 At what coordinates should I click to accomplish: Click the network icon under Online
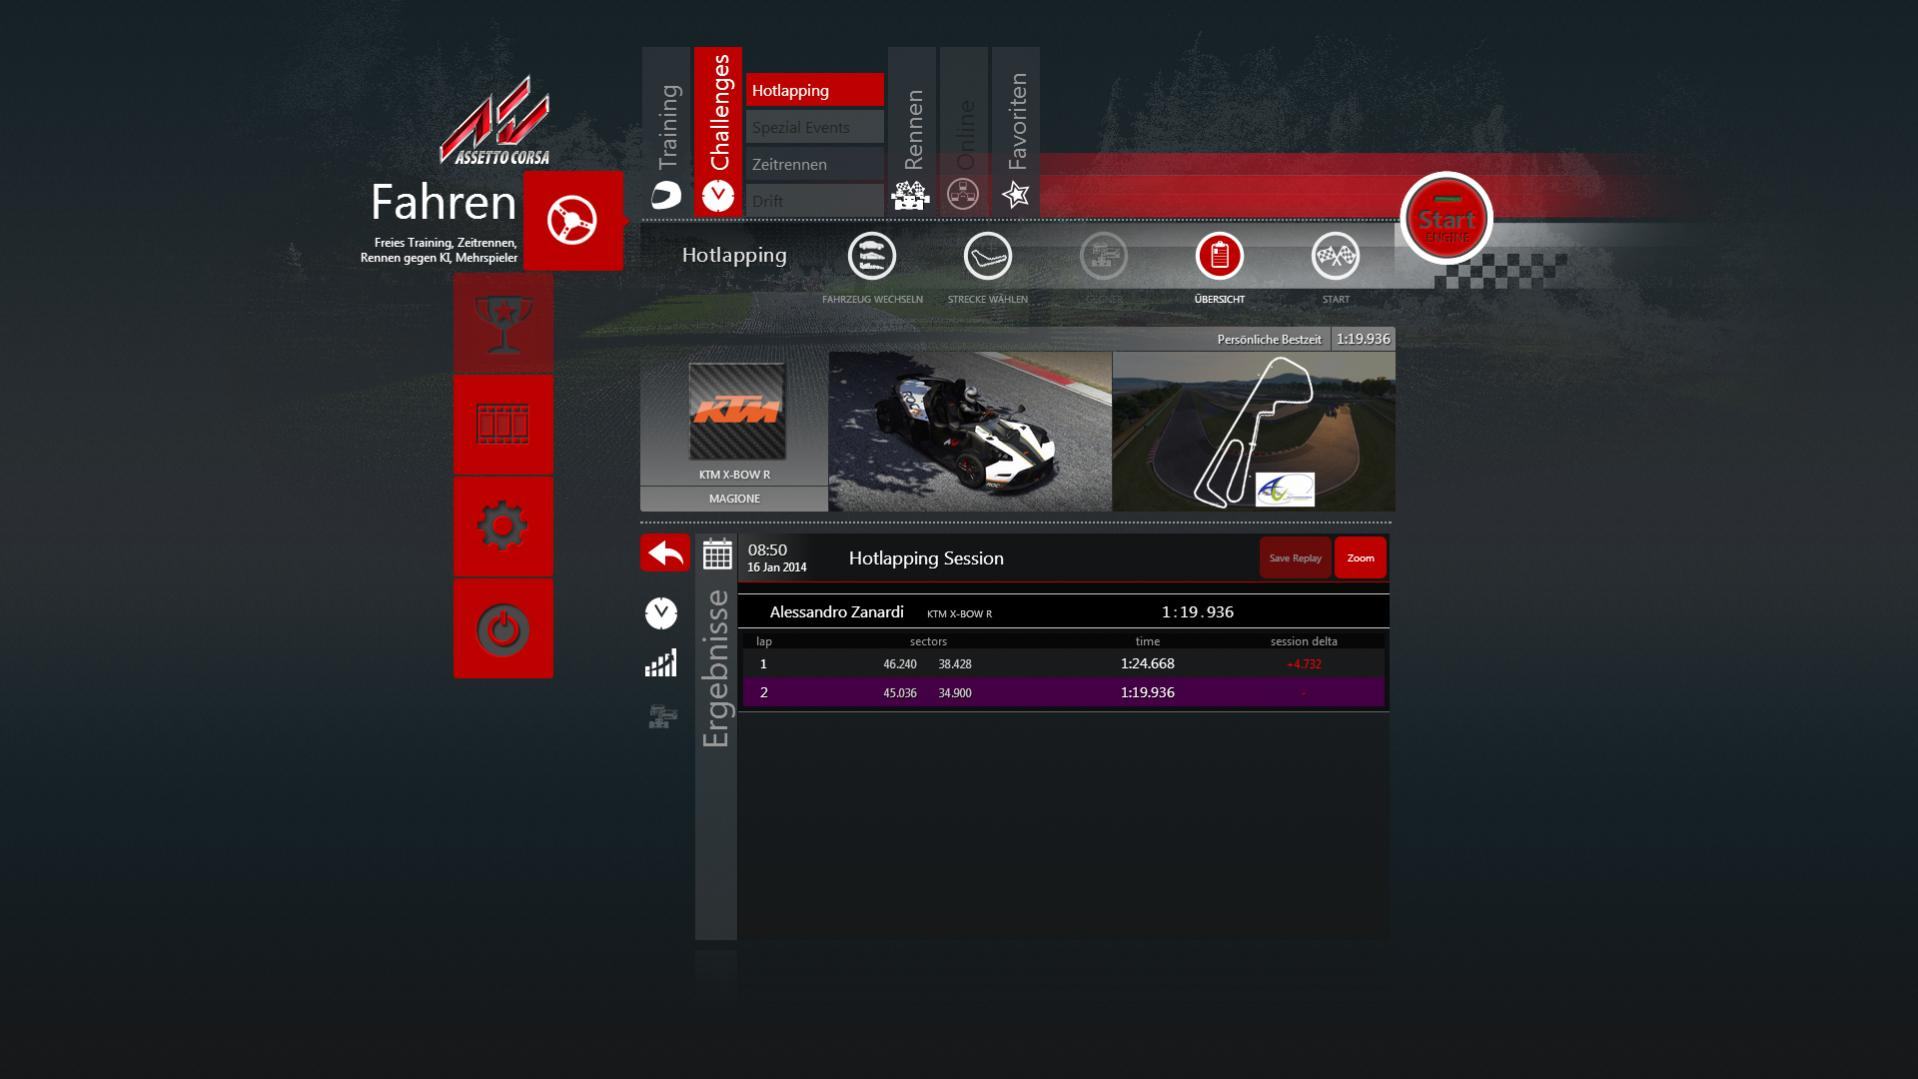point(963,194)
